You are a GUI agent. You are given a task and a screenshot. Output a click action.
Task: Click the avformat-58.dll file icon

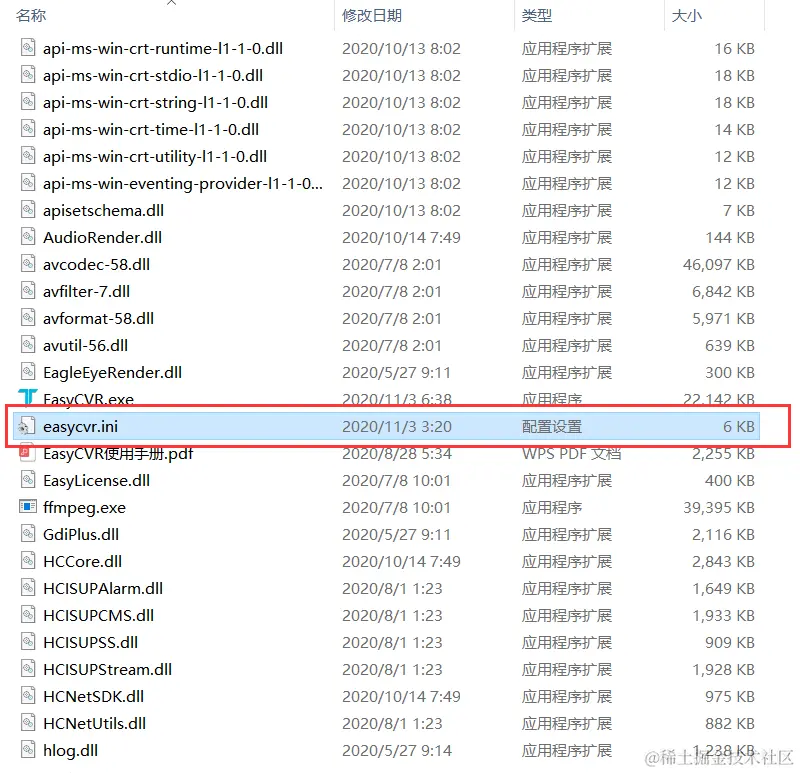pyautogui.click(x=28, y=318)
